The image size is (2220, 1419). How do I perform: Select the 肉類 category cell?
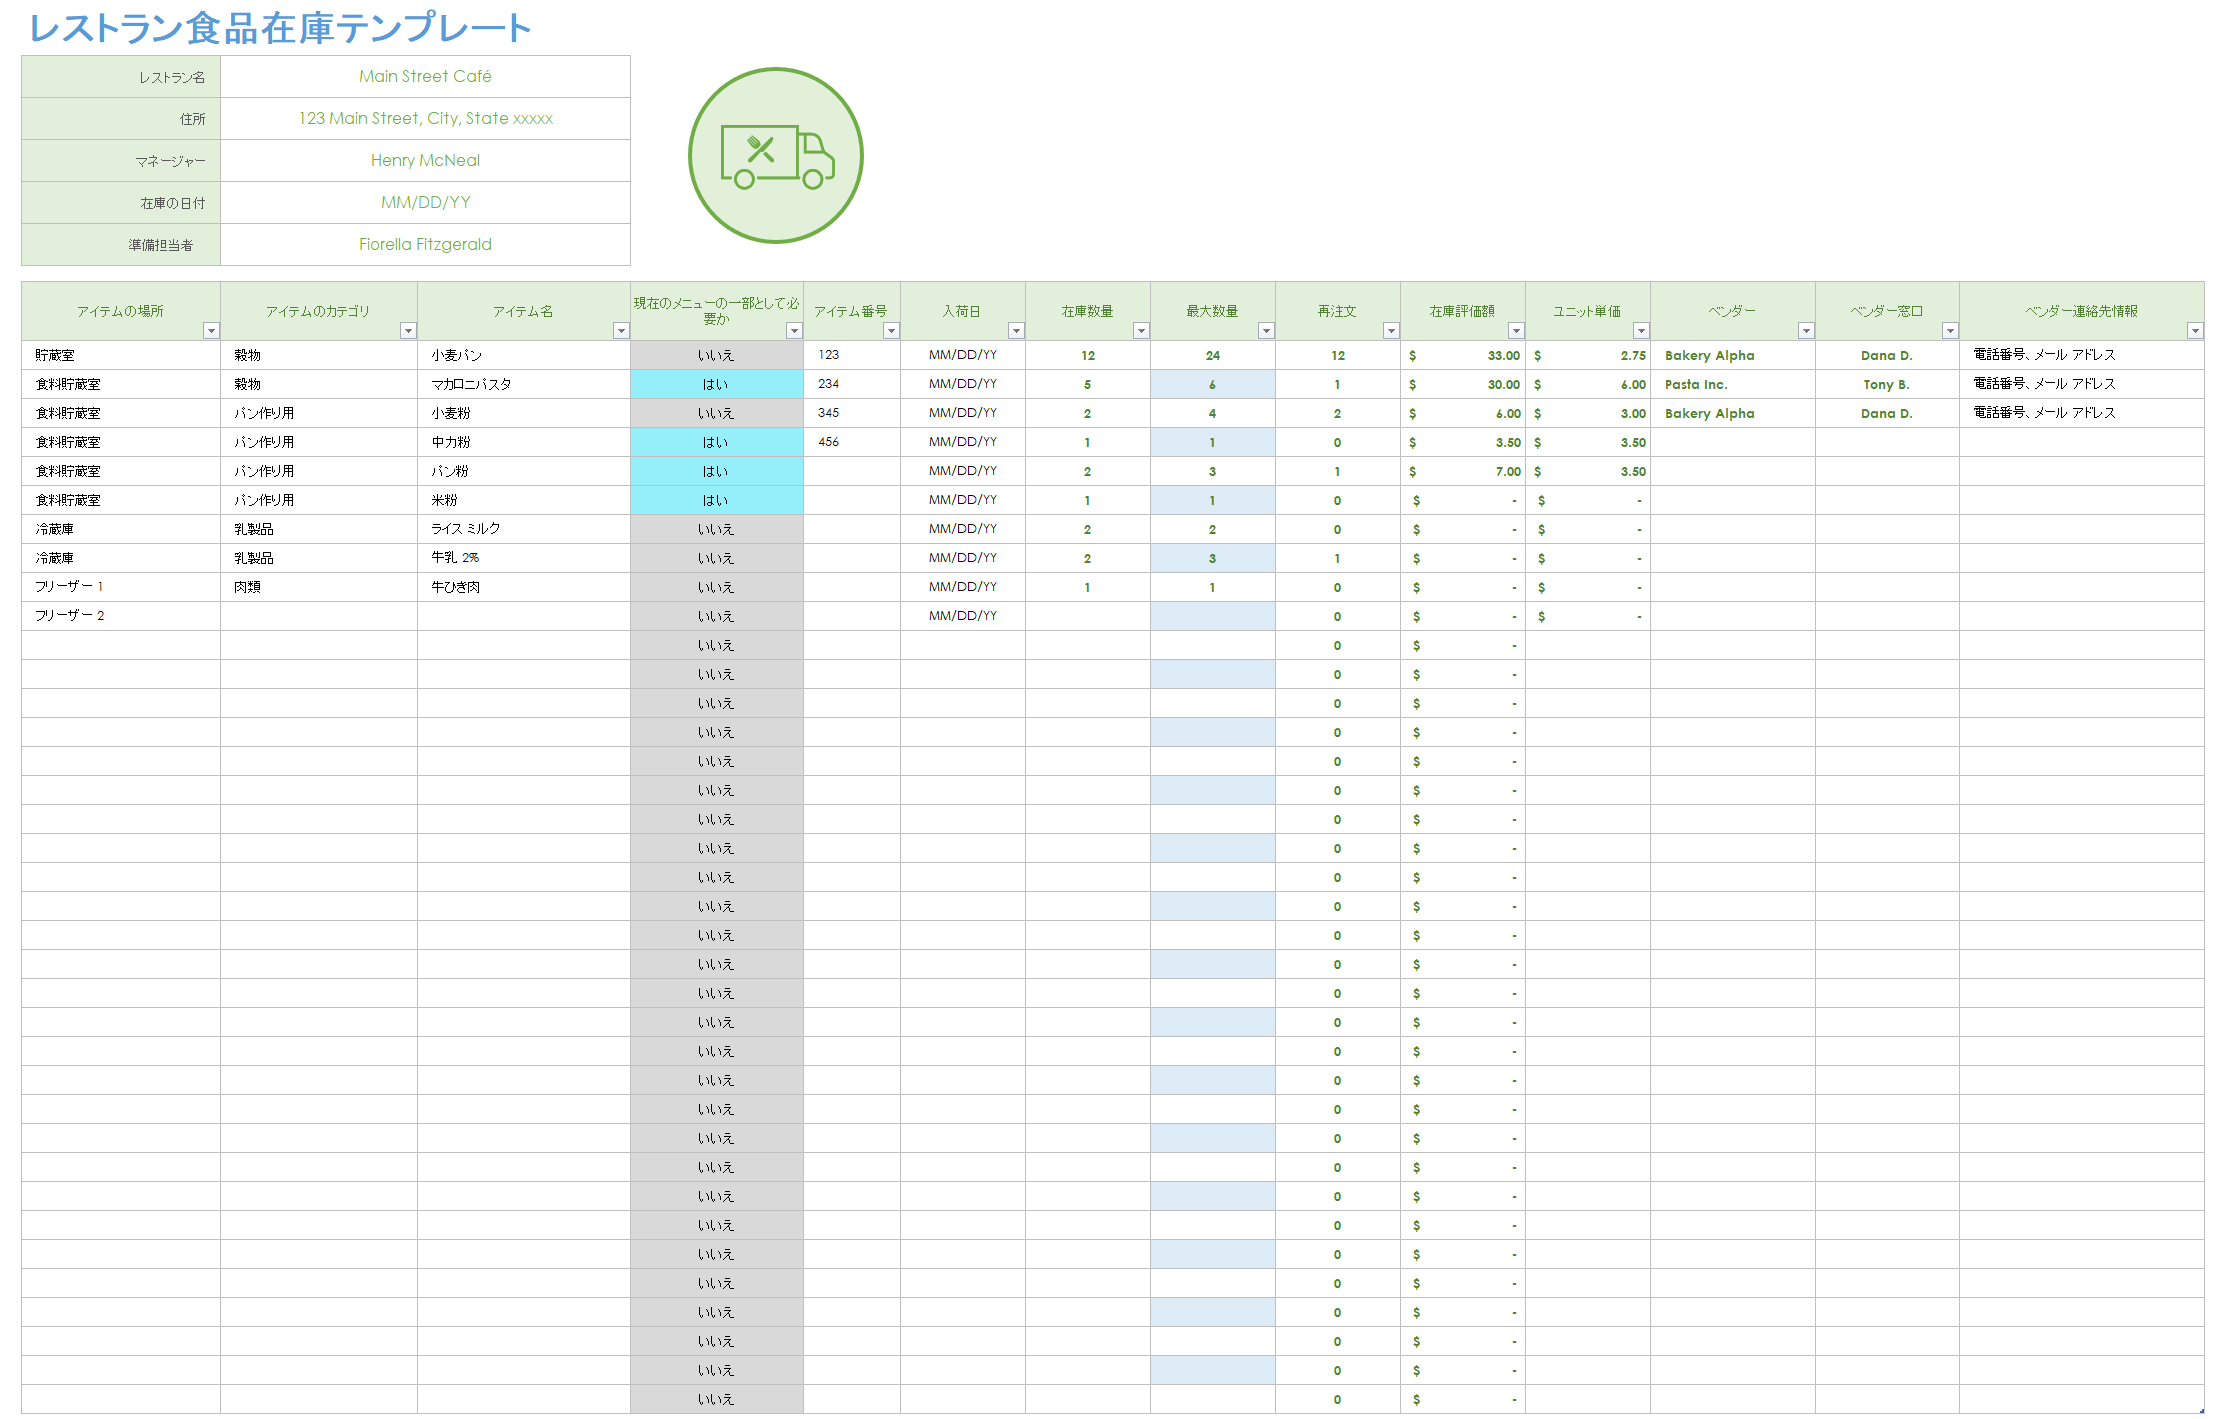click(x=319, y=587)
